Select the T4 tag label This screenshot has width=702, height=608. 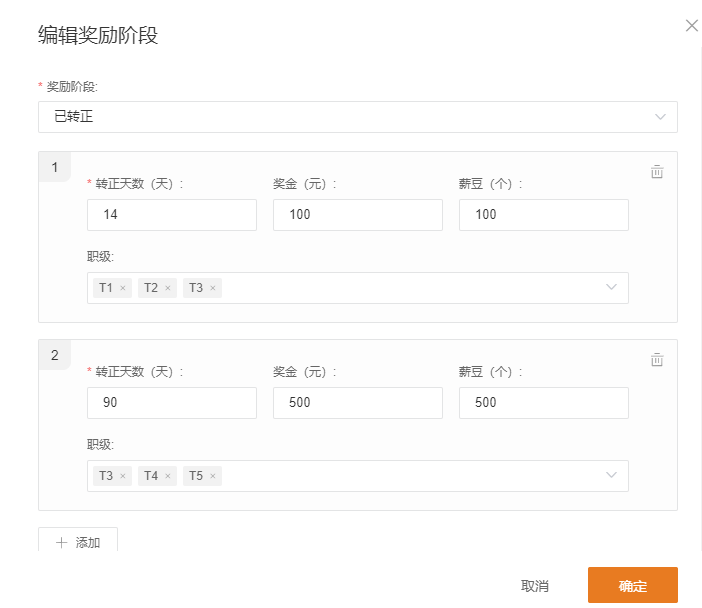click(151, 476)
